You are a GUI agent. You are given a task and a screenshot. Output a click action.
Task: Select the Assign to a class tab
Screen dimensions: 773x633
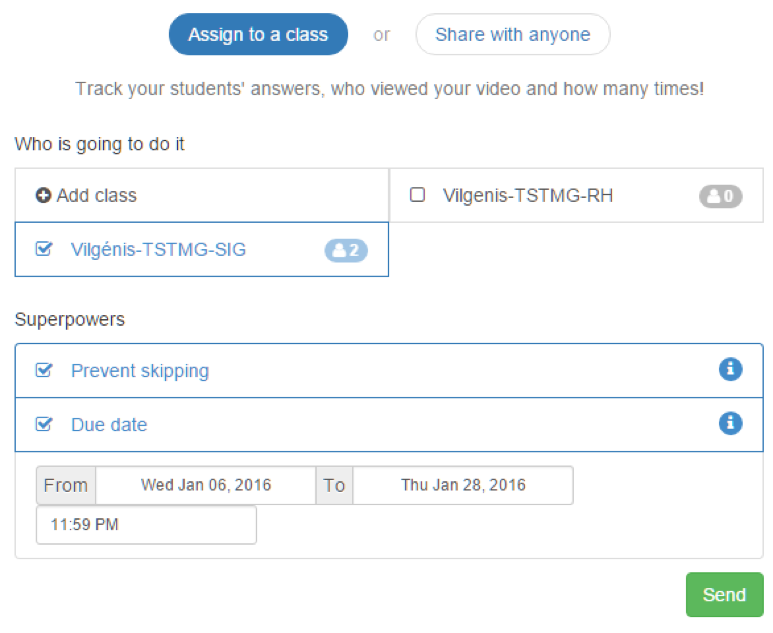(258, 35)
